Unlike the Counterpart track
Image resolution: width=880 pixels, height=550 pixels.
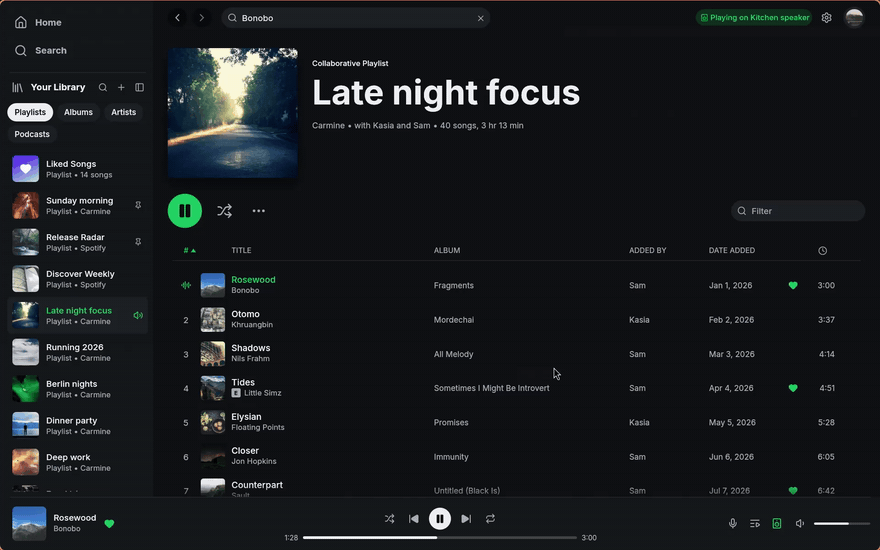coord(793,491)
